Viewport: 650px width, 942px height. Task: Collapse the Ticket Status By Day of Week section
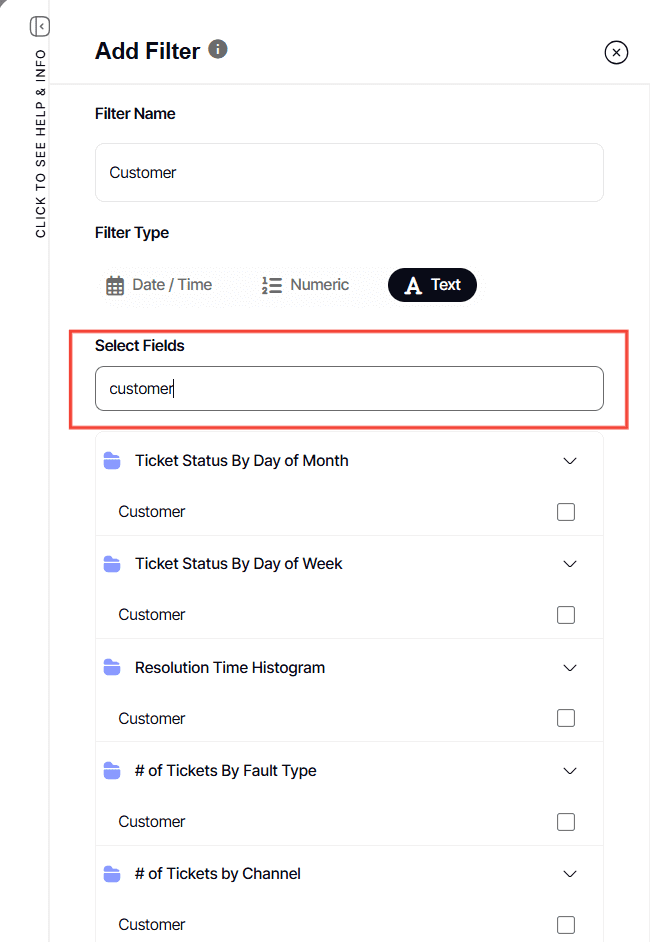coord(570,563)
